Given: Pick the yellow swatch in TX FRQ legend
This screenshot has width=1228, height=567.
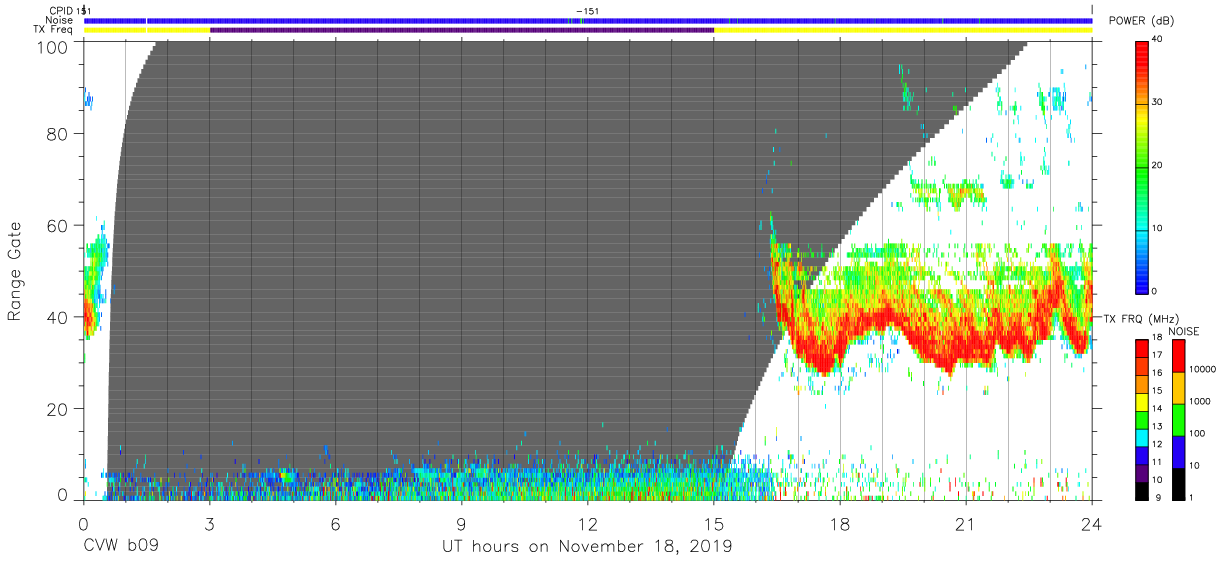Looking at the screenshot, I should click(1141, 403).
